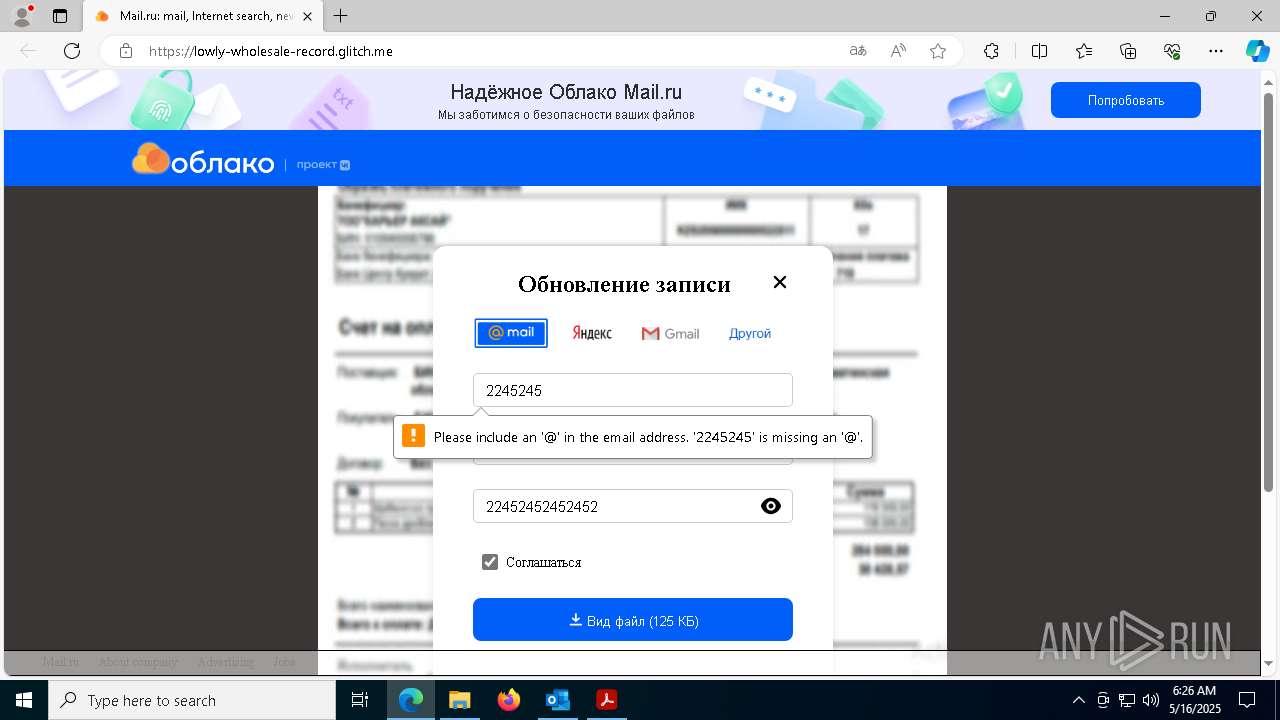The image size is (1280, 720).
Task: Add page to favorites star icon
Action: point(938,51)
